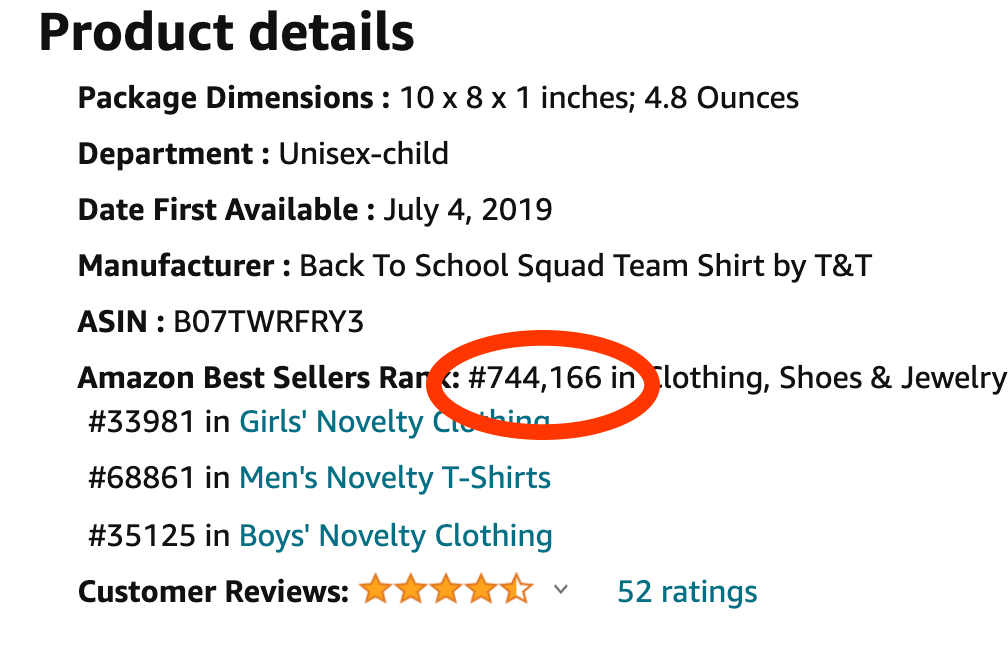Click the Package Dimensions value text
The image size is (1008, 670).
pos(599,98)
